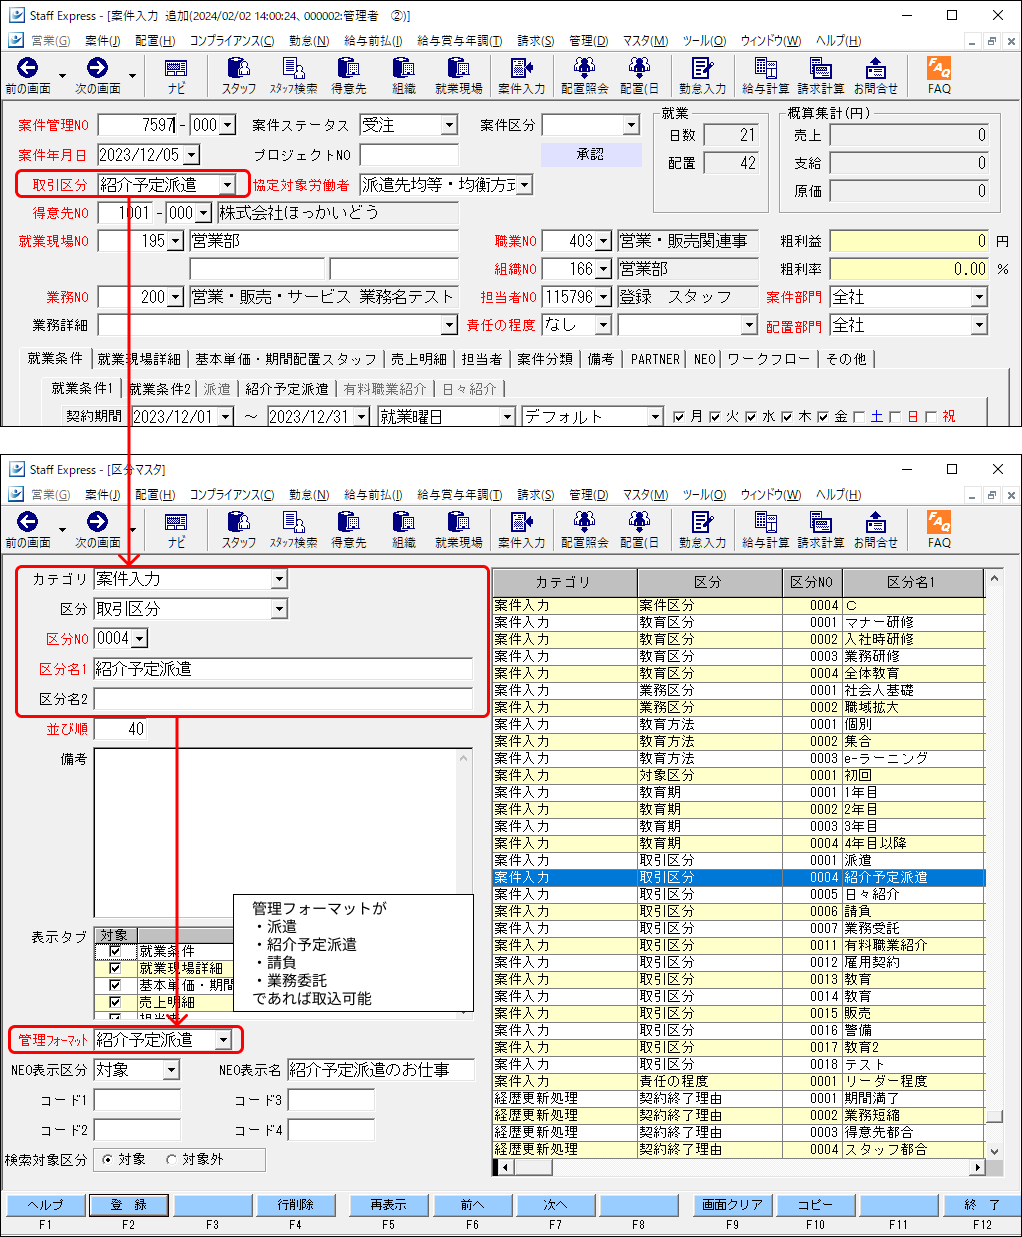Open 就業現場 icon in 案件入力 window toolbar
This screenshot has height=1237, width=1022.
click(459, 75)
